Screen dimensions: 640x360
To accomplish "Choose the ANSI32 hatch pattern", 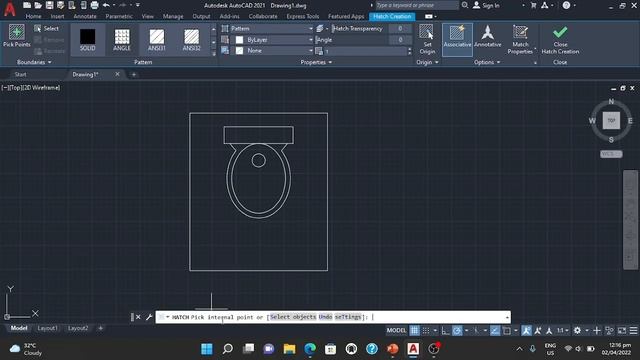I will [191, 40].
